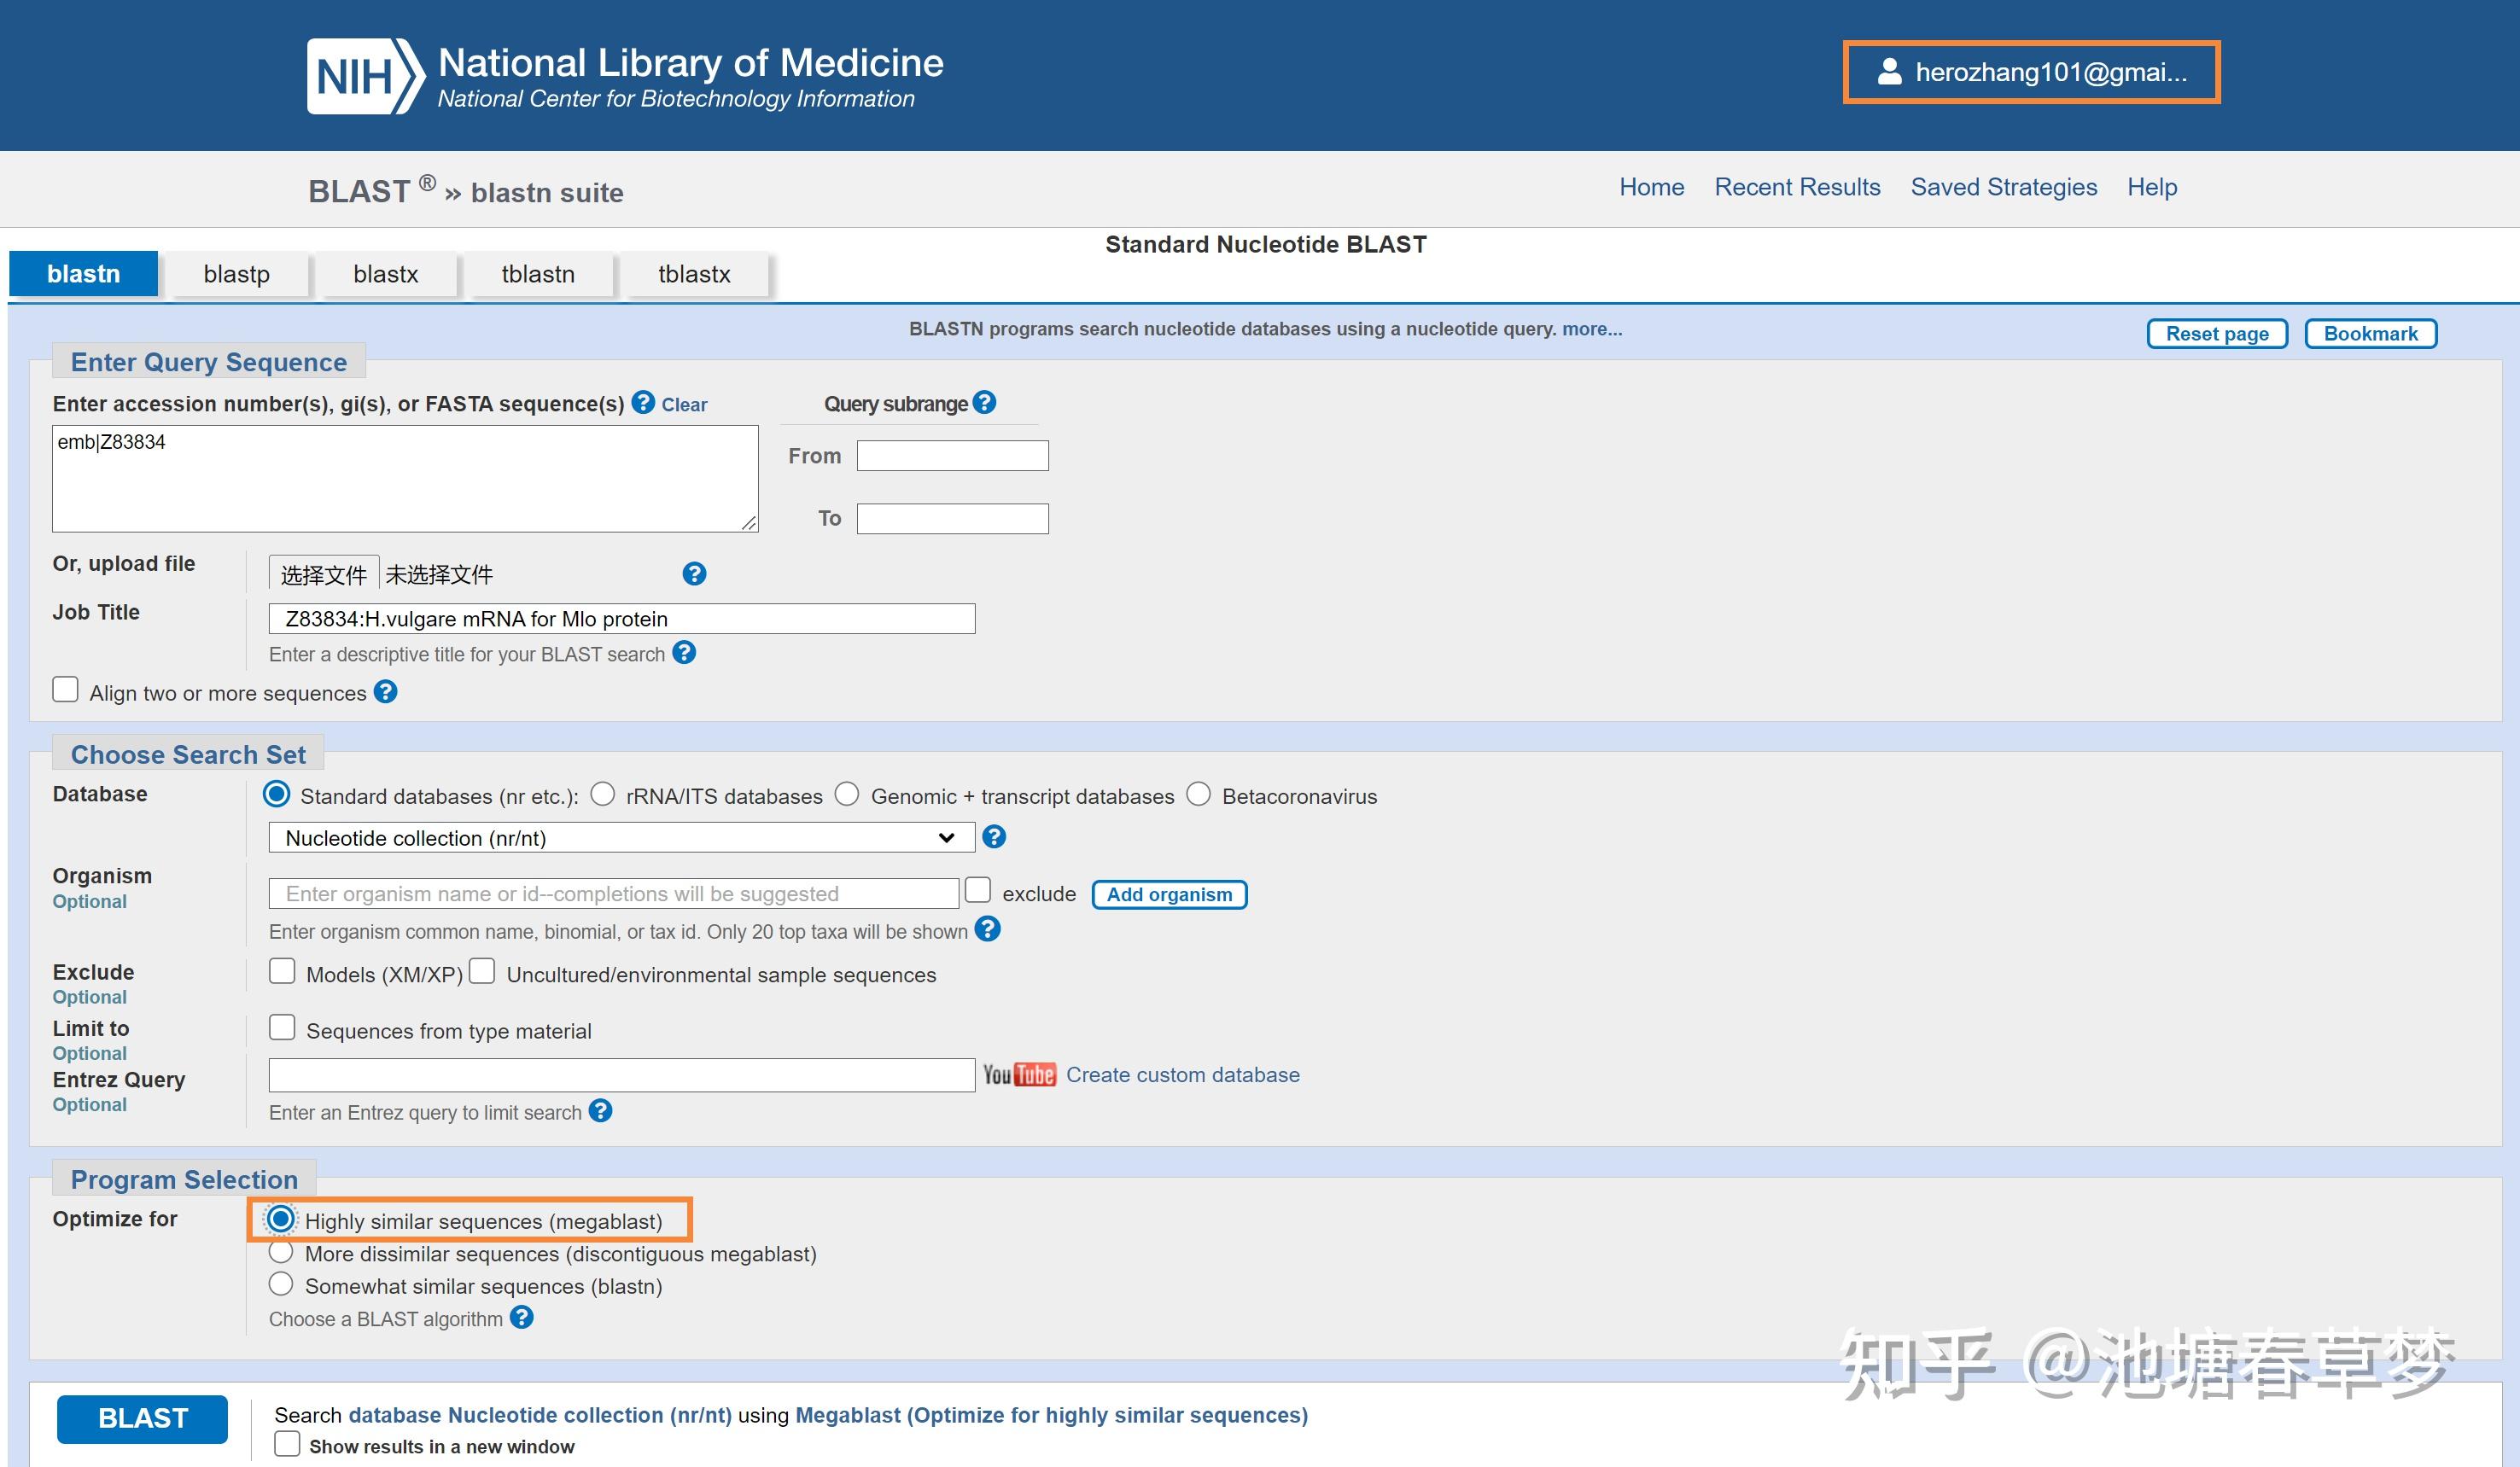
Task: Click Query subrange help icon
Action: tap(984, 402)
